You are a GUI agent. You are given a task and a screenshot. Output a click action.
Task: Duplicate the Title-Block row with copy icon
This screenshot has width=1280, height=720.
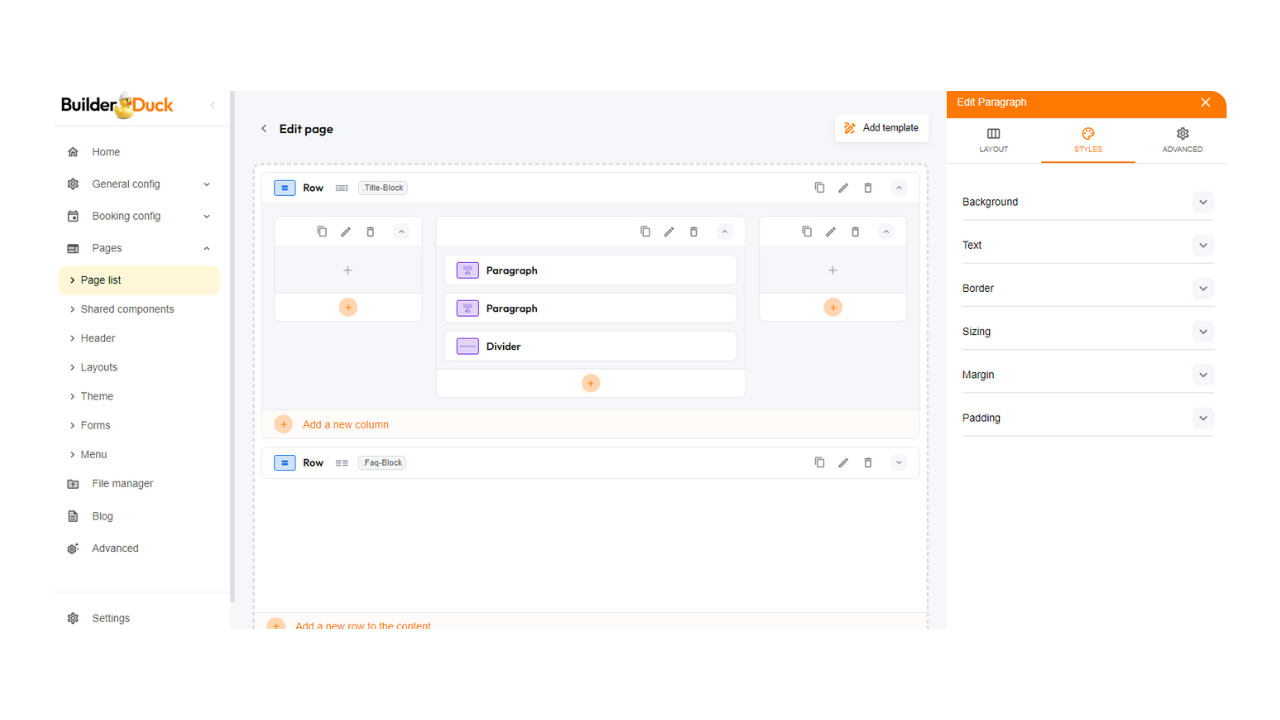819,188
